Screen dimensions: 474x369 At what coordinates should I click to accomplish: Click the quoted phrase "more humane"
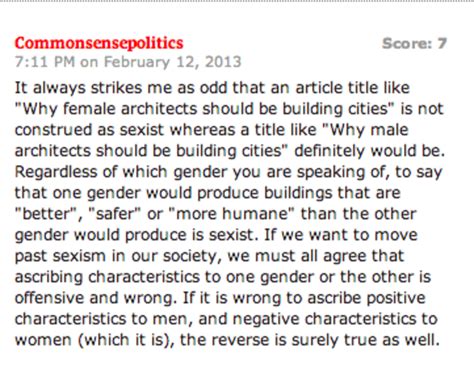[231, 214]
